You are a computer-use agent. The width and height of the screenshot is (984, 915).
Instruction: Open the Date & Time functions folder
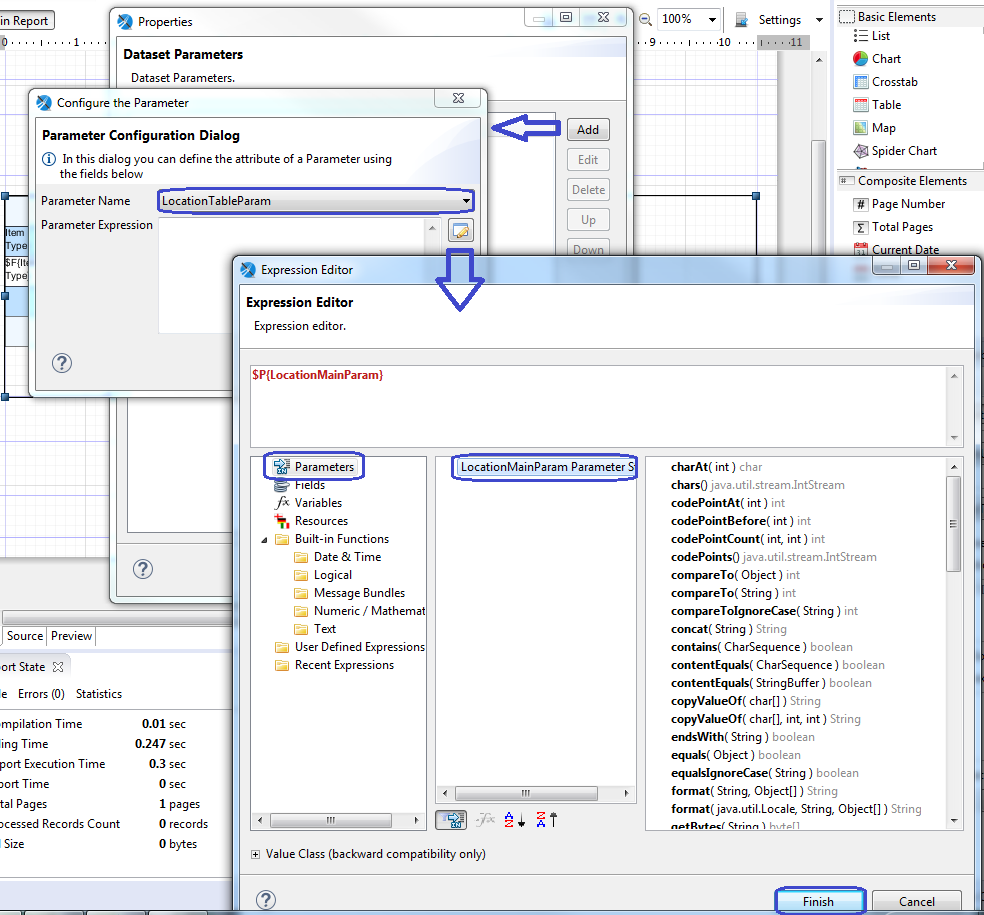pyautogui.click(x=338, y=557)
